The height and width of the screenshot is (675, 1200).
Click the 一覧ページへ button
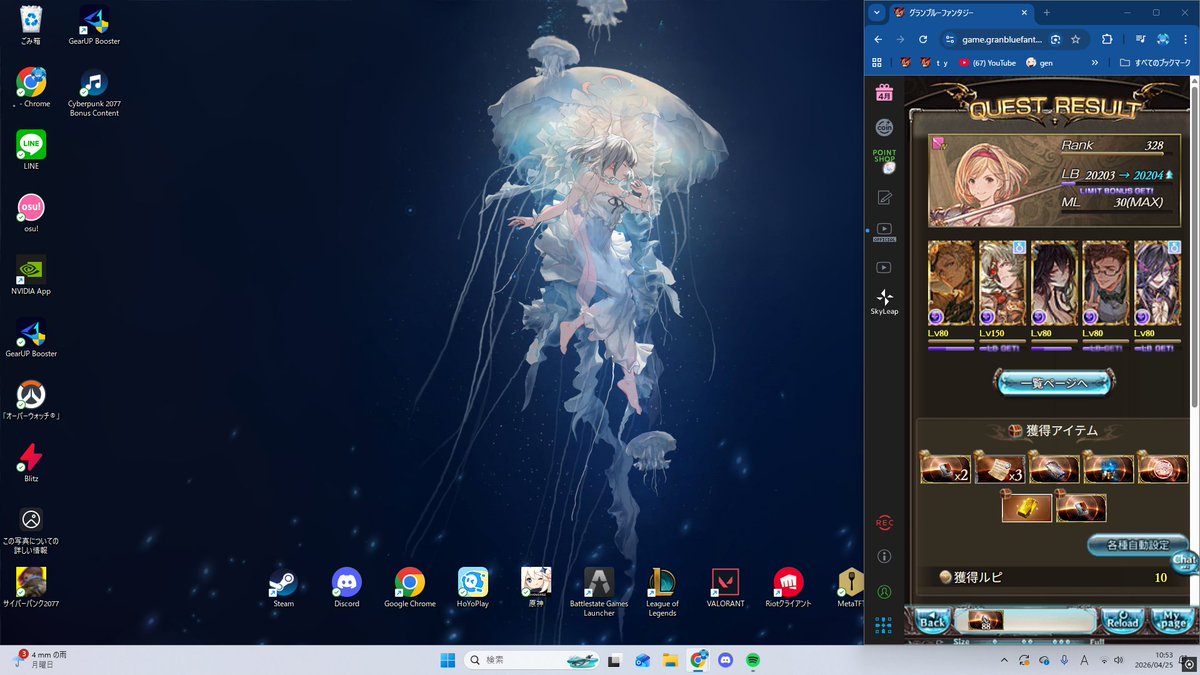click(x=1054, y=382)
